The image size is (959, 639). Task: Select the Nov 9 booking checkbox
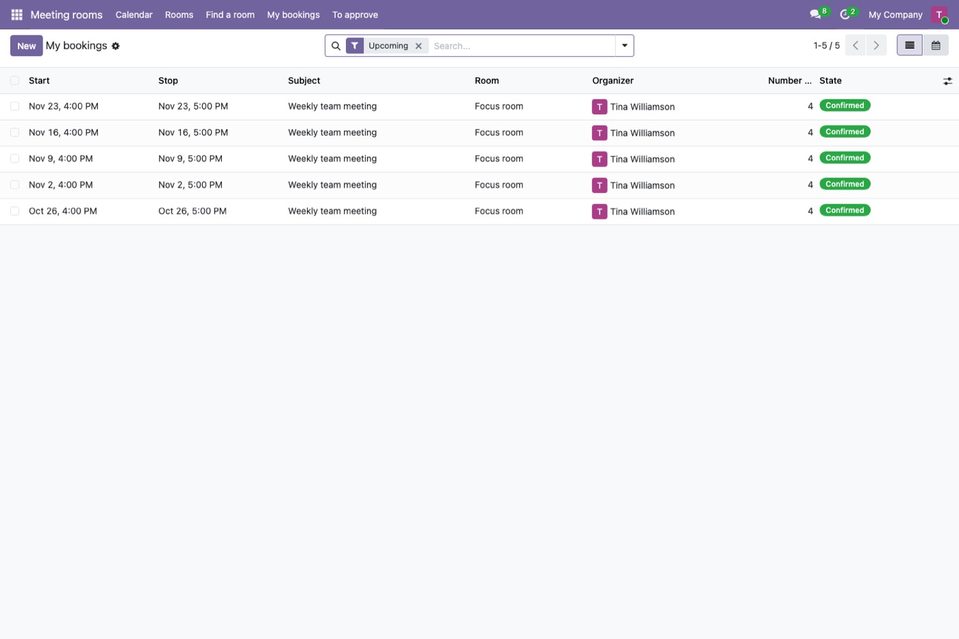[15, 159]
